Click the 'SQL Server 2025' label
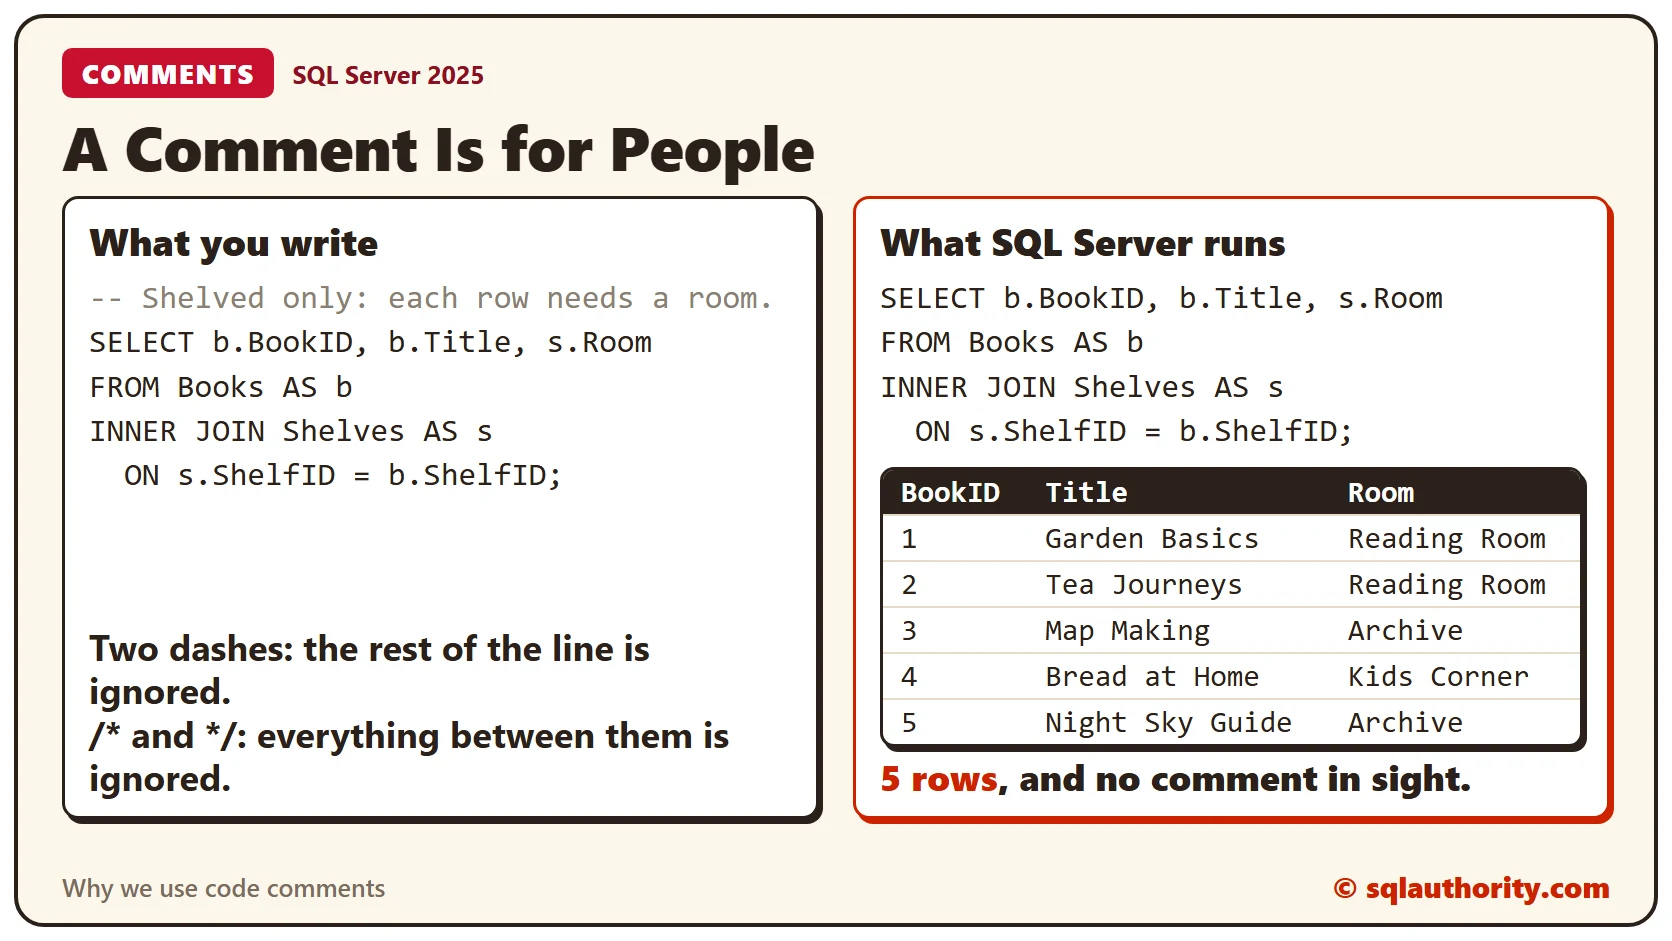 tap(388, 75)
